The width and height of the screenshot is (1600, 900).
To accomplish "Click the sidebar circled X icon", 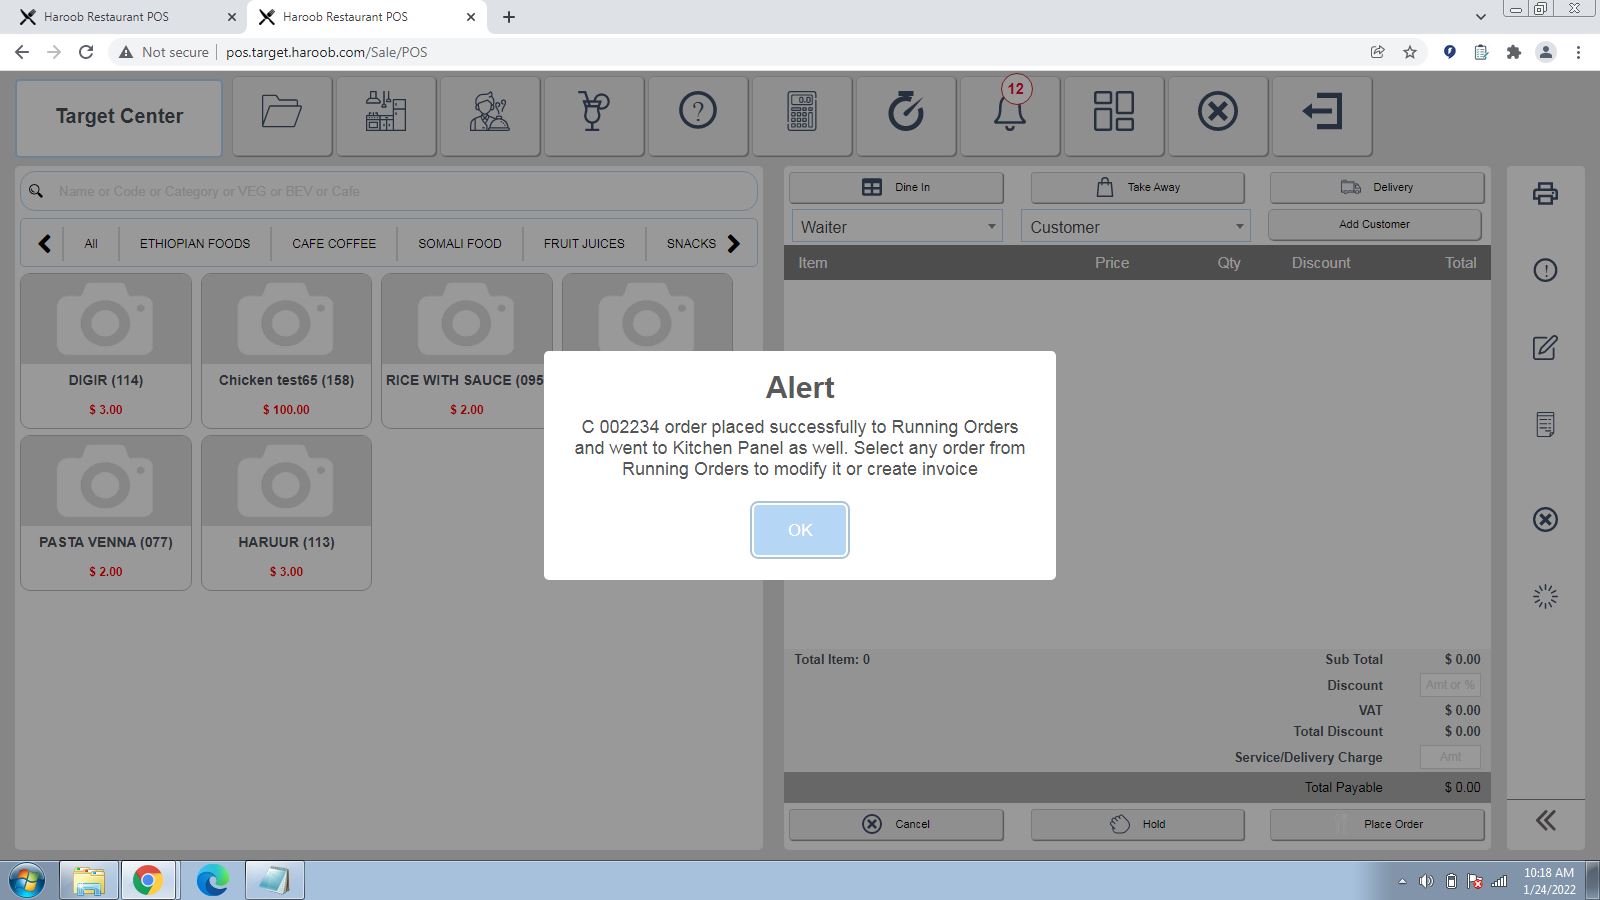I will (x=1545, y=519).
